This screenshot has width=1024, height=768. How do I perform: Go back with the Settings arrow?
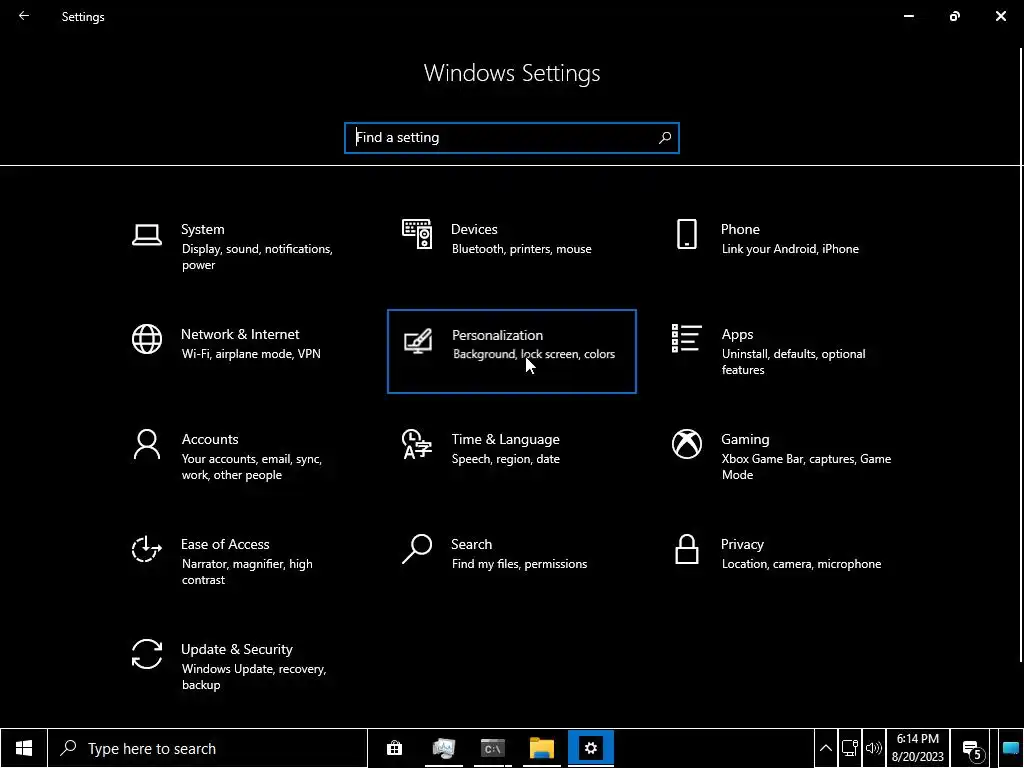(24, 16)
